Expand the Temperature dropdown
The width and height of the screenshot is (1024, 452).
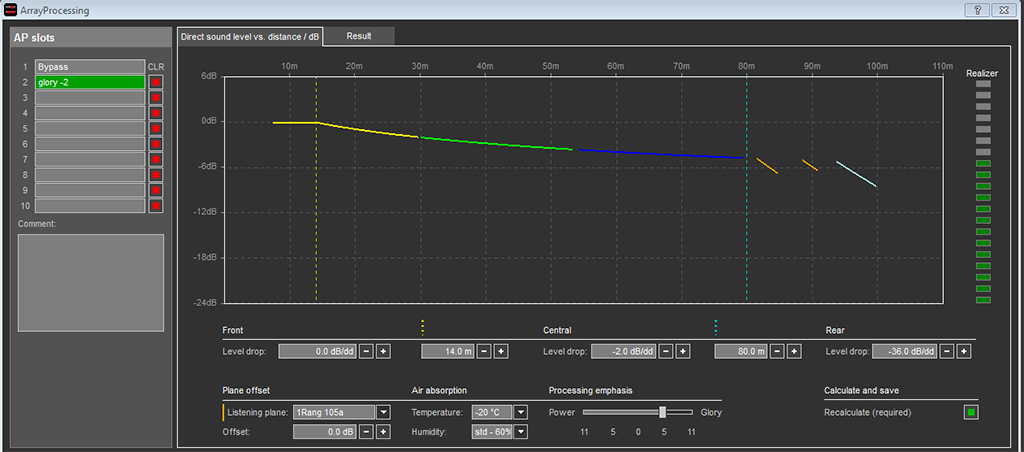[520, 412]
